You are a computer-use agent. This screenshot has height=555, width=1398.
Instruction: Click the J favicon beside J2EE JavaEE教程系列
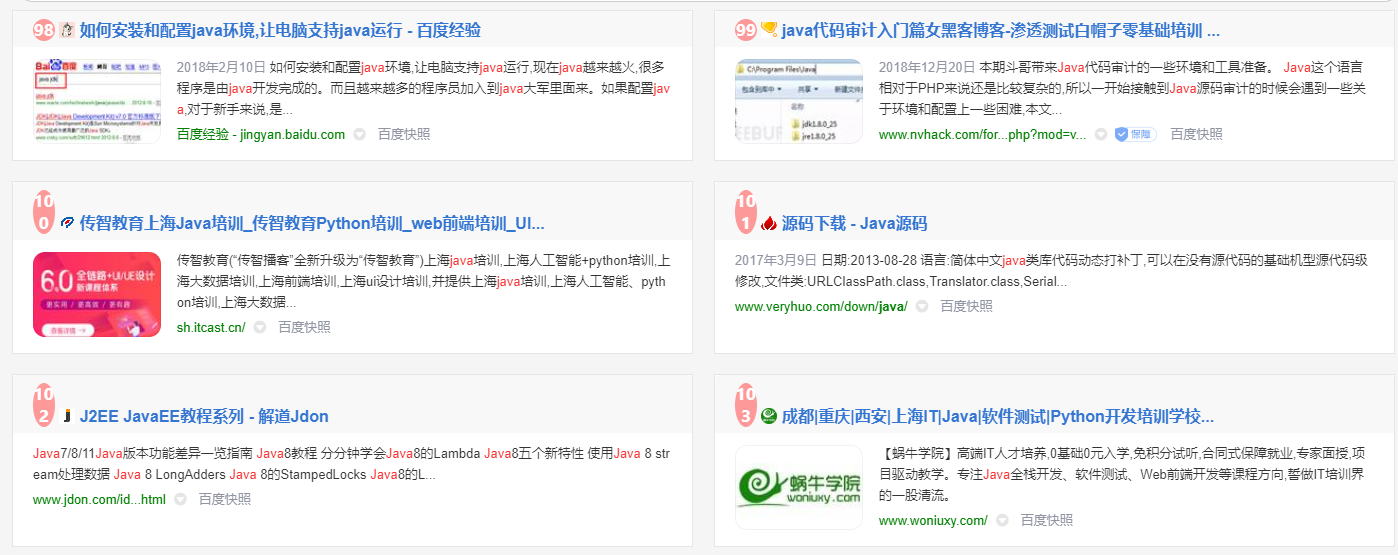pos(67,416)
